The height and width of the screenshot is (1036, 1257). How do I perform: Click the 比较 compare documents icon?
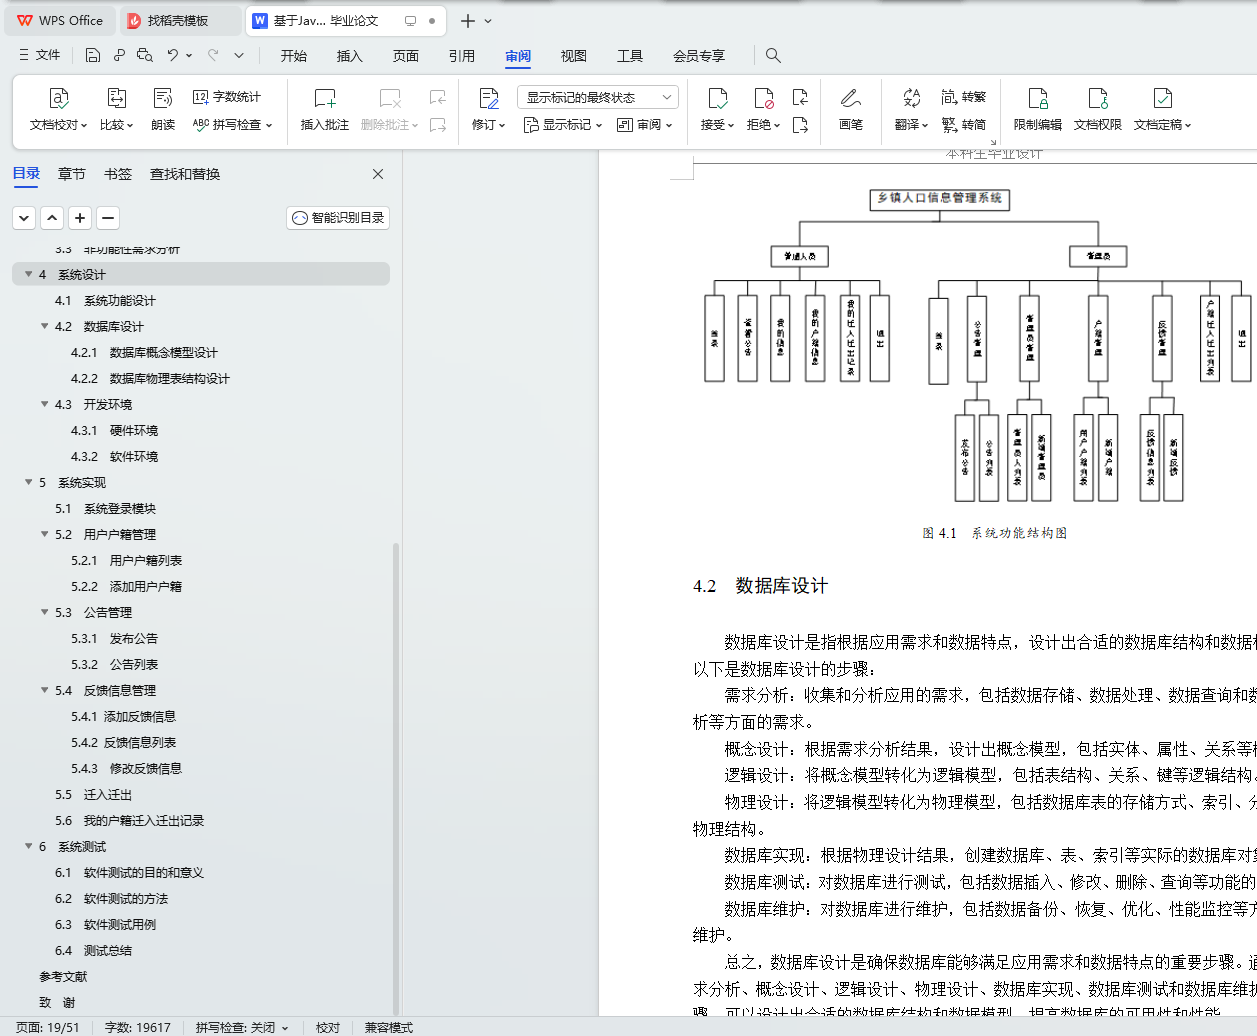click(116, 98)
